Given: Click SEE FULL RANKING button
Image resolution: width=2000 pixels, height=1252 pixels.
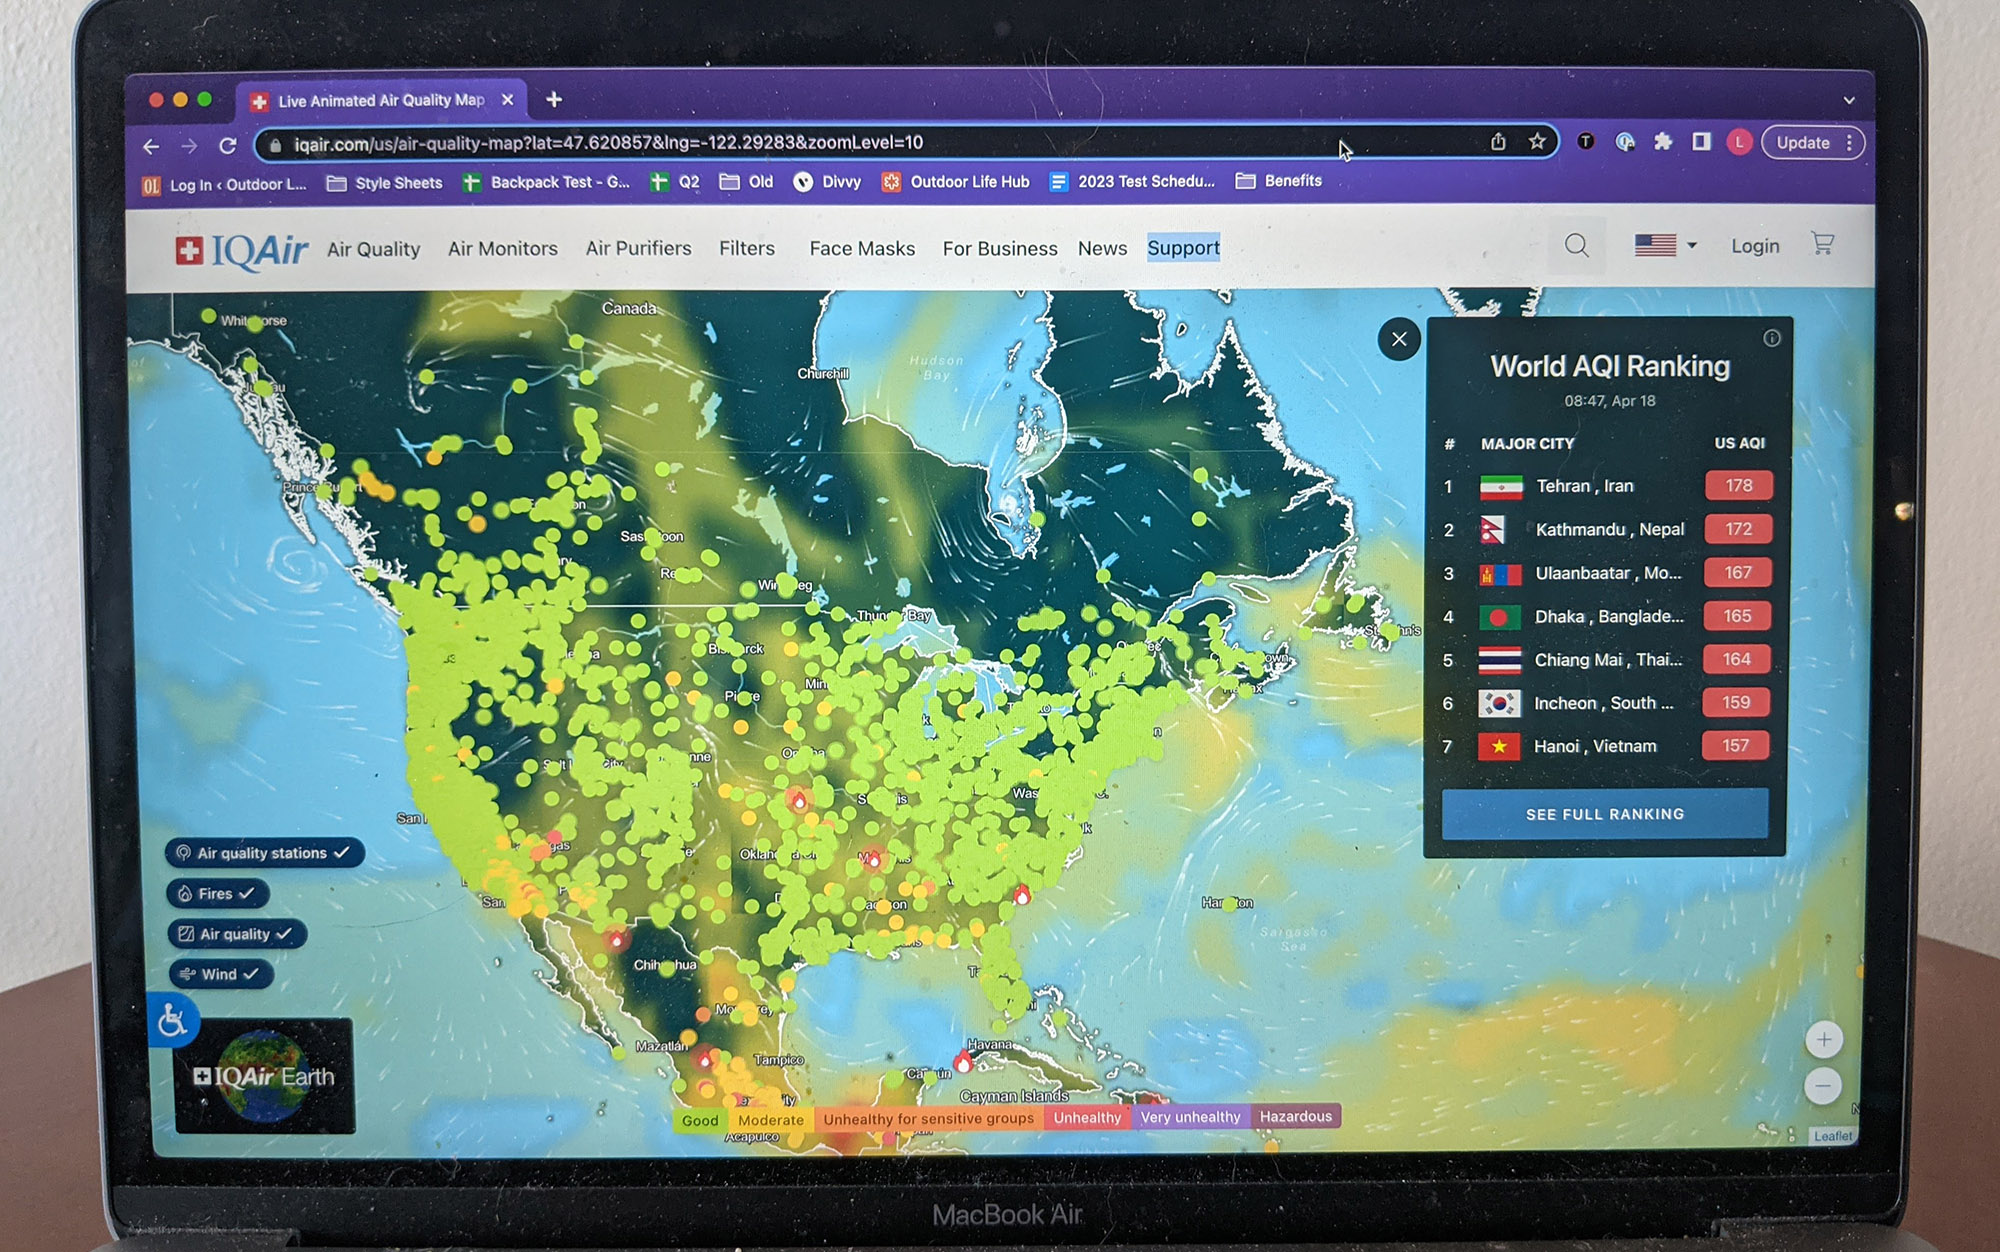Looking at the screenshot, I should pyautogui.click(x=1604, y=814).
